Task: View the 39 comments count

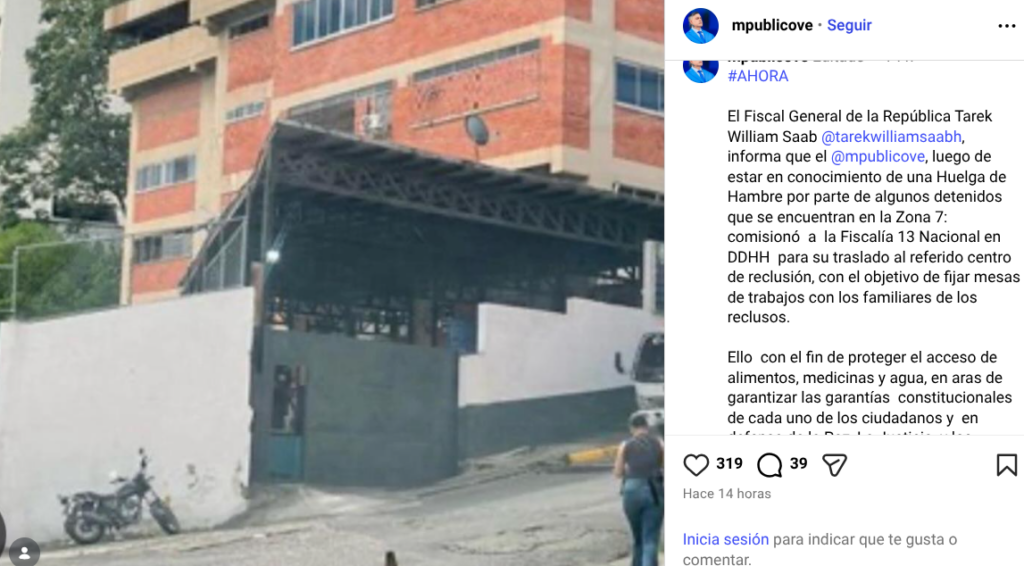Action: coord(798,464)
